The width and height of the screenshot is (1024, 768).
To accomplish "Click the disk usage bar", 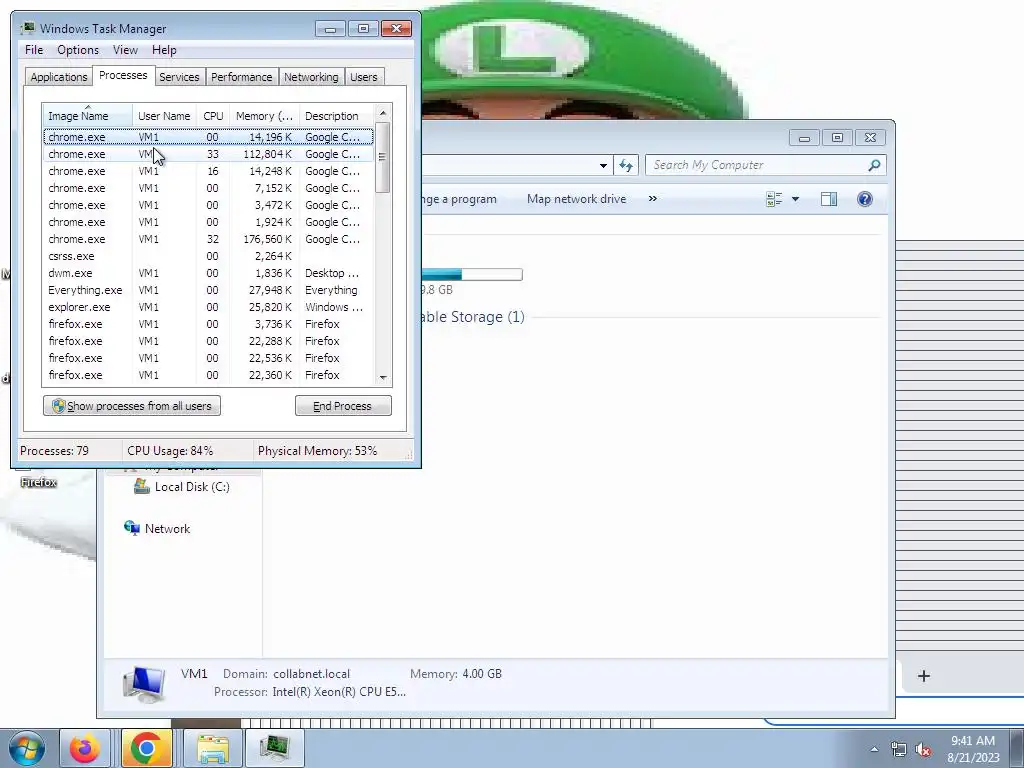I will coord(472,274).
